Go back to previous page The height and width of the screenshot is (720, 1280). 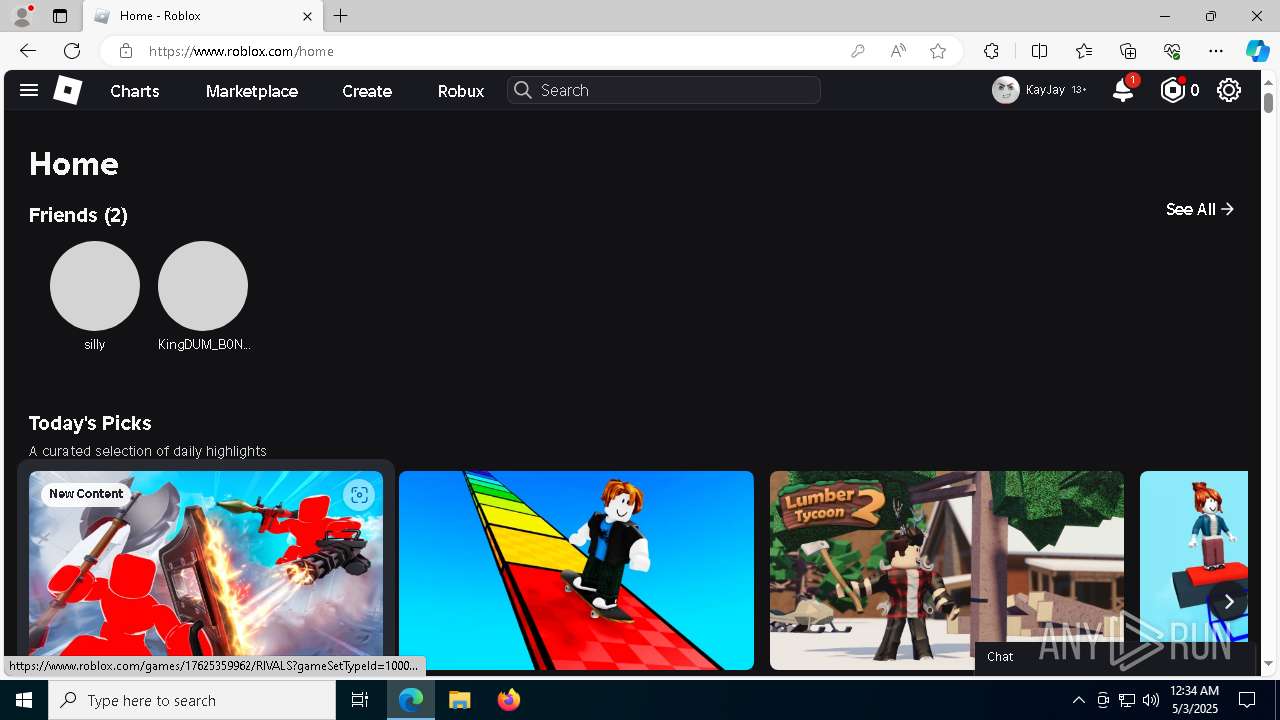(28, 51)
